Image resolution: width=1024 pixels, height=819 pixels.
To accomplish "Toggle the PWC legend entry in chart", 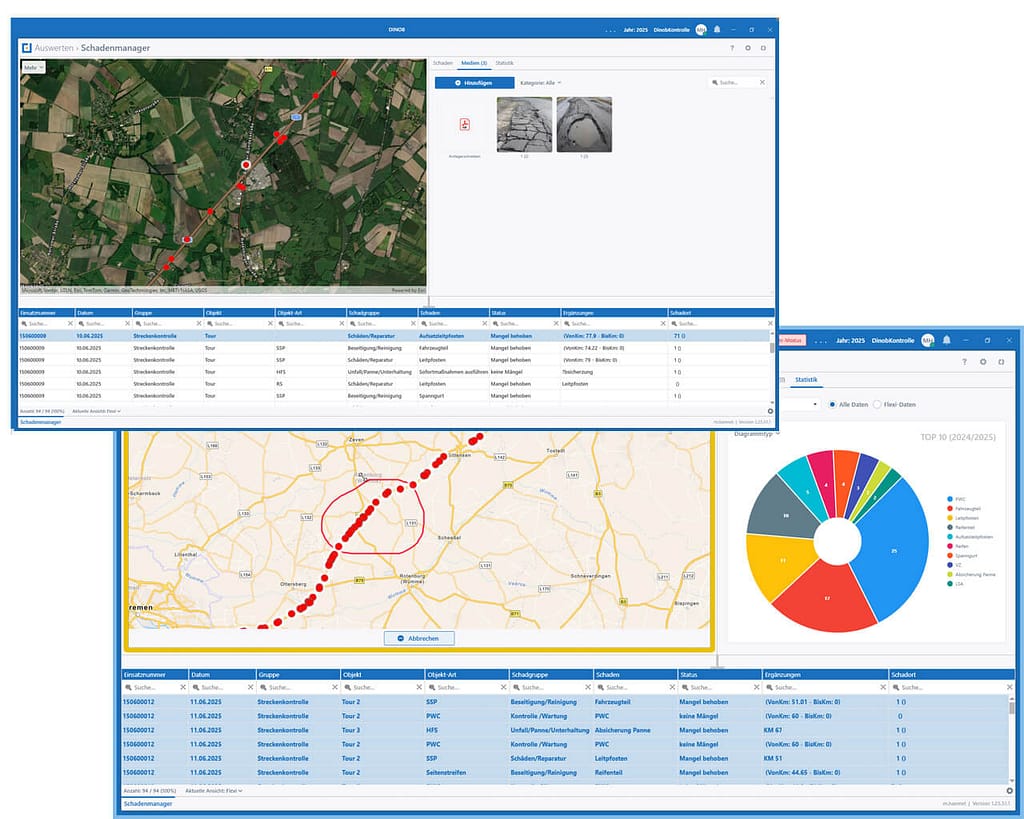I will (958, 498).
